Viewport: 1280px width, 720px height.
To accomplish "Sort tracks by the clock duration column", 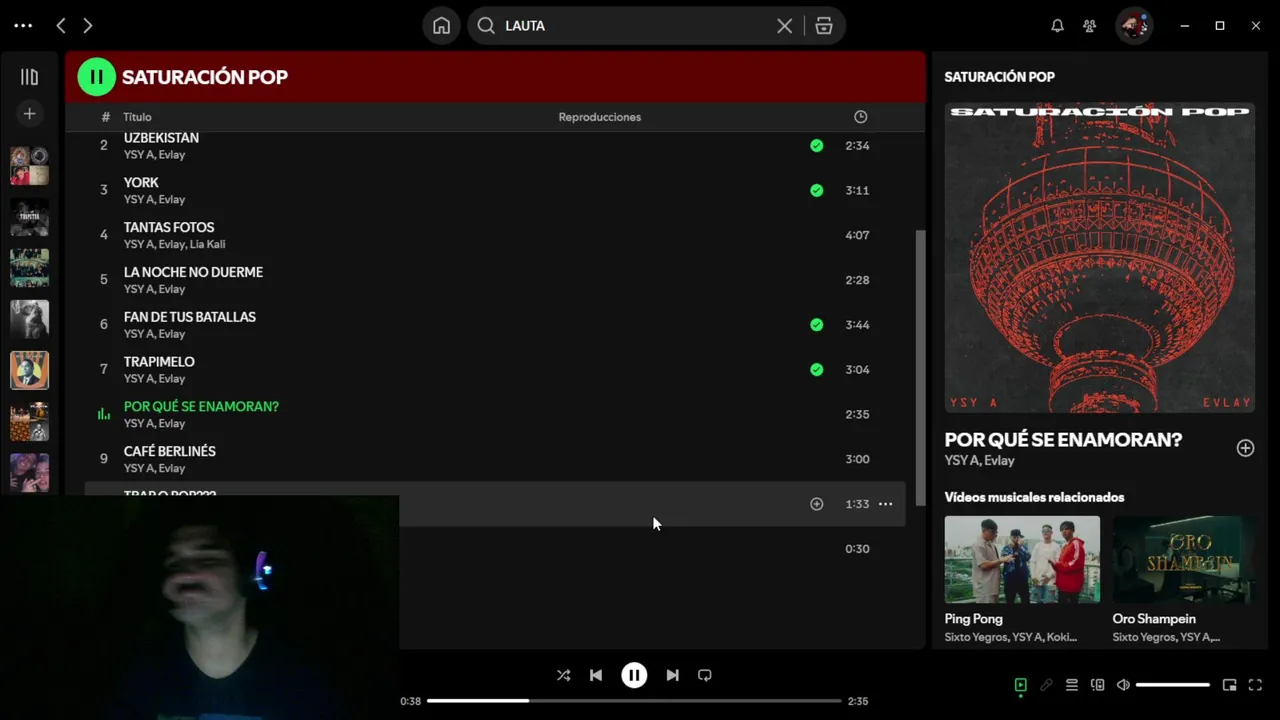I will point(860,117).
